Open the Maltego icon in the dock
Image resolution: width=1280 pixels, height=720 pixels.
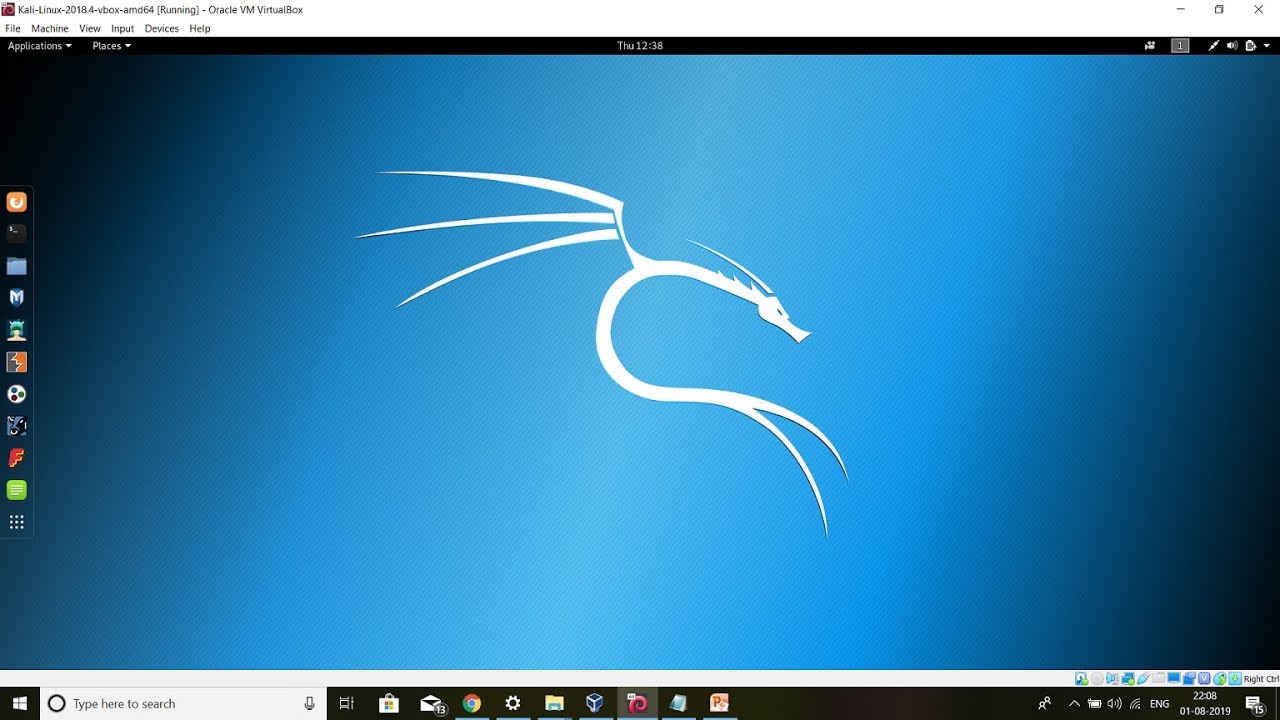[16, 394]
